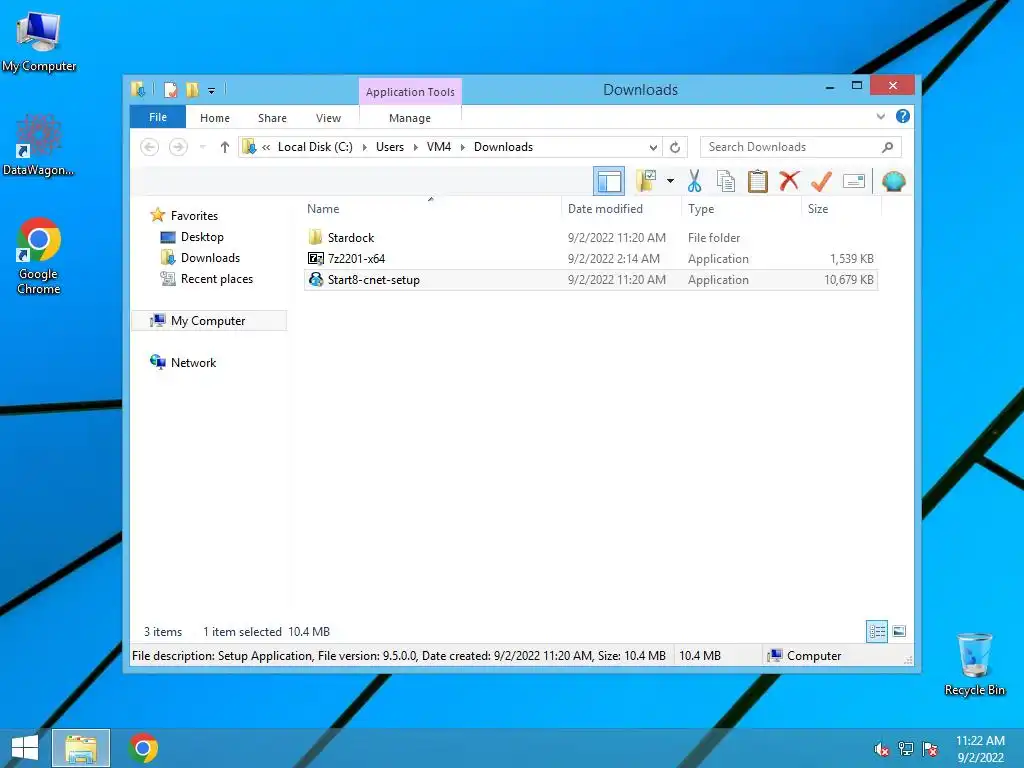Viewport: 1024px width, 768px height.
Task: Delete selected file with red X icon
Action: click(790, 181)
